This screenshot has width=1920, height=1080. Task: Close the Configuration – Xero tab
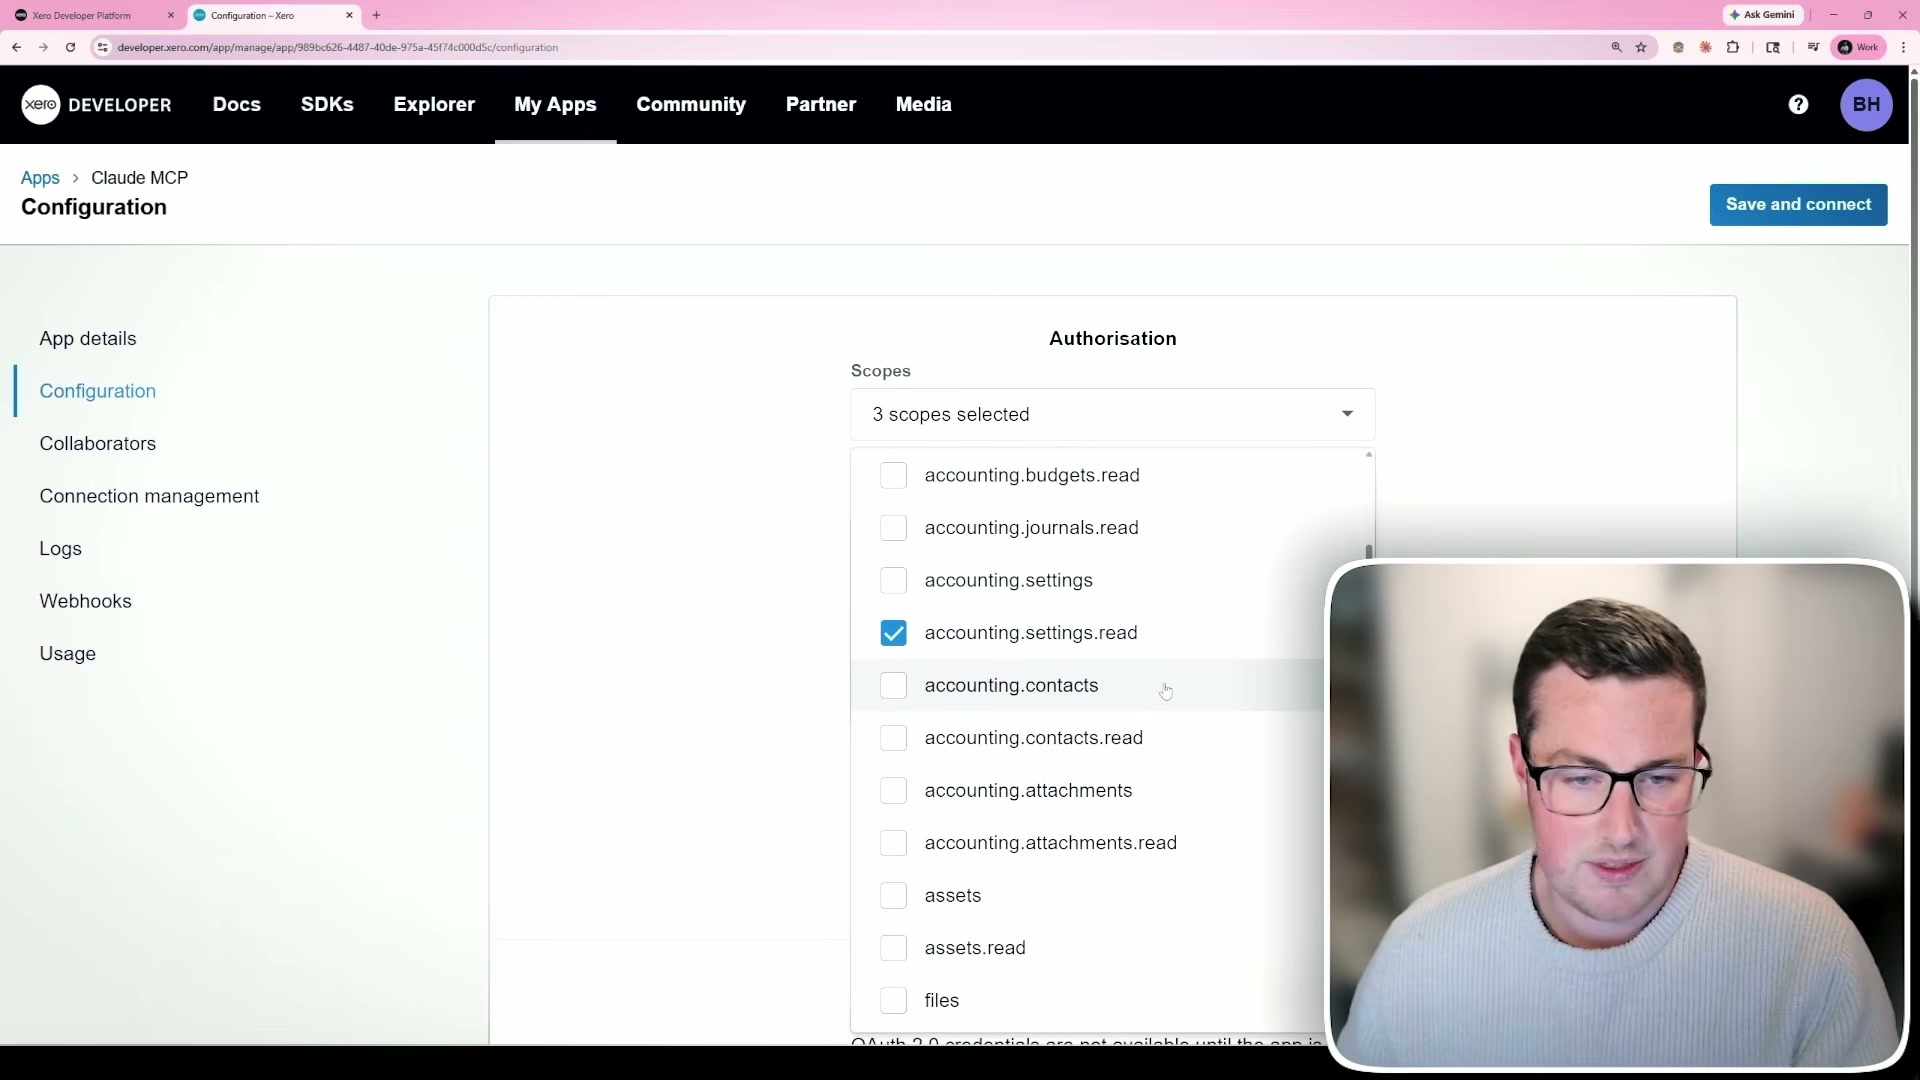pyautogui.click(x=349, y=15)
